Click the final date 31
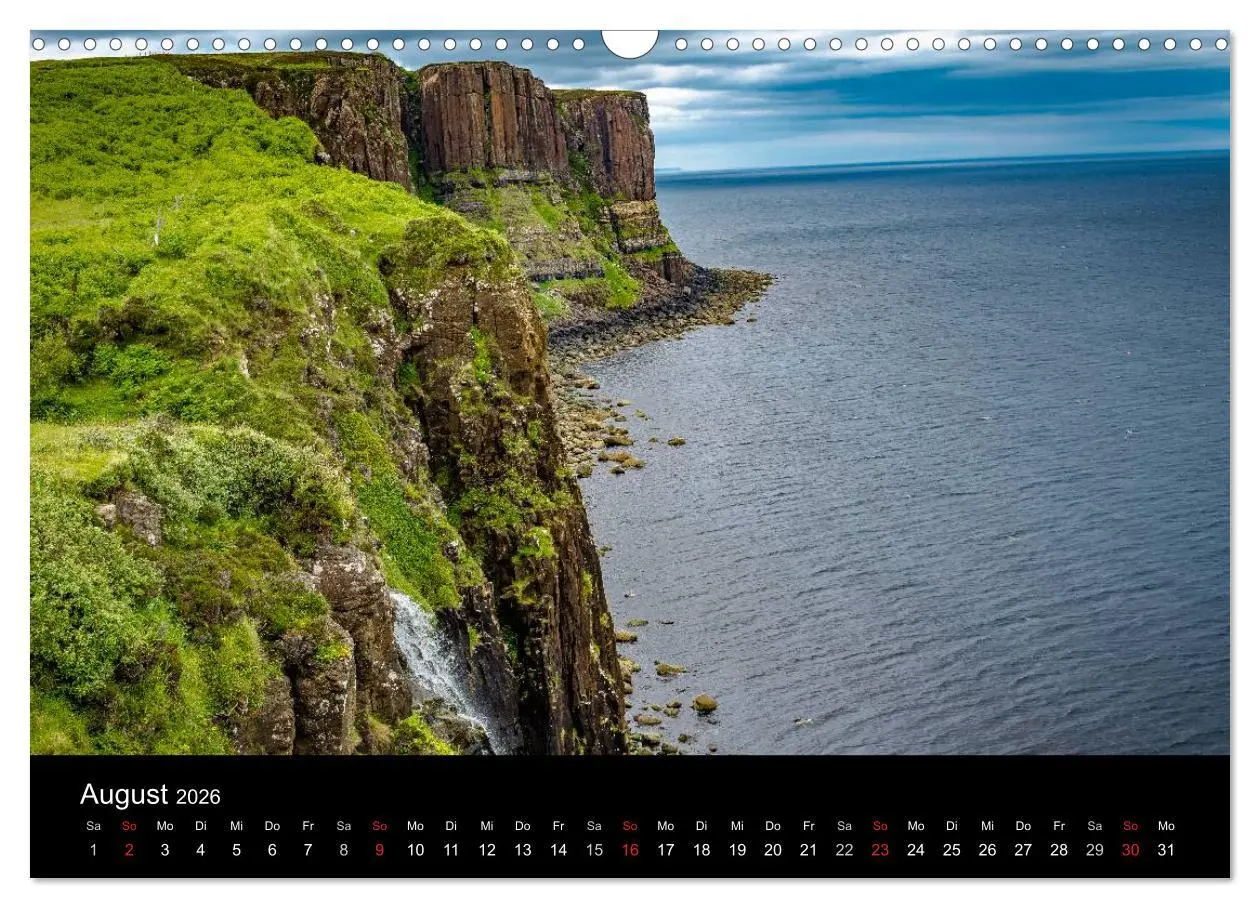Screen dimensions: 1260x908 pyautogui.click(x=1166, y=850)
